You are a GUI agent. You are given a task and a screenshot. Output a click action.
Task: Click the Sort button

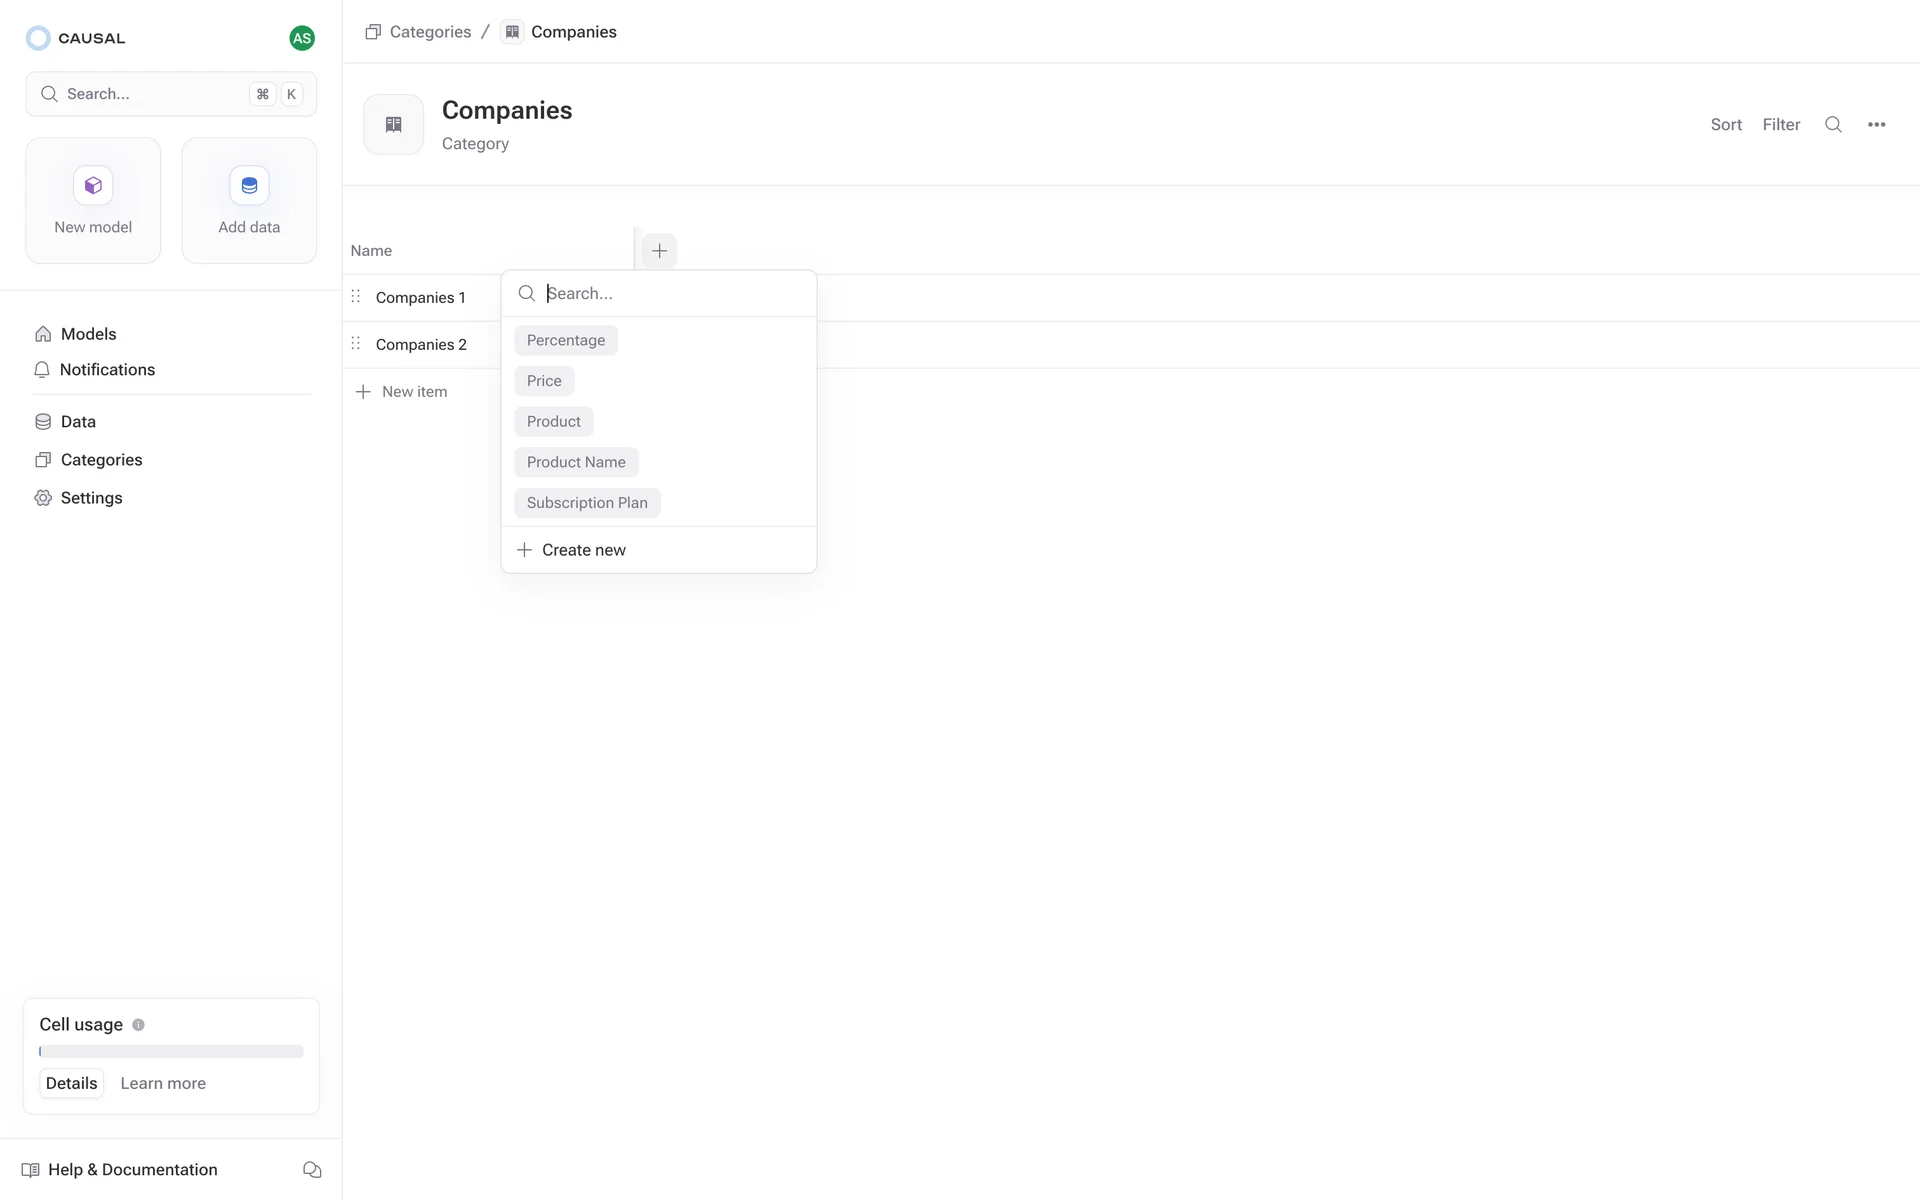point(1726,125)
